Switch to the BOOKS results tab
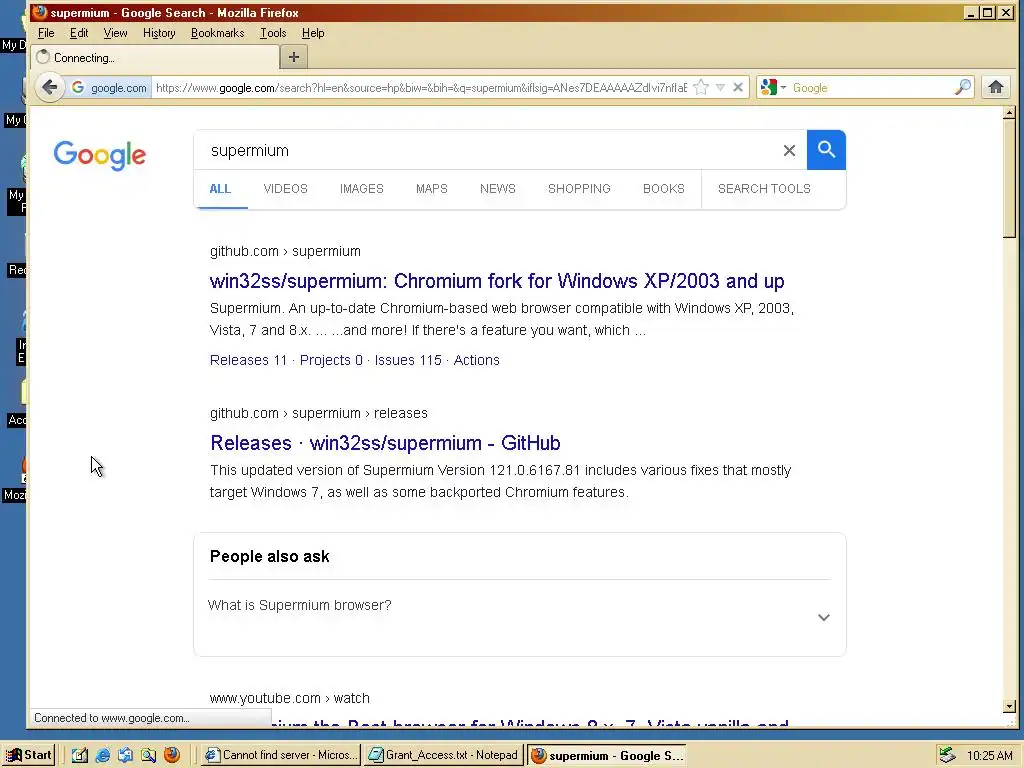This screenshot has height=768, width=1024. pos(664,189)
